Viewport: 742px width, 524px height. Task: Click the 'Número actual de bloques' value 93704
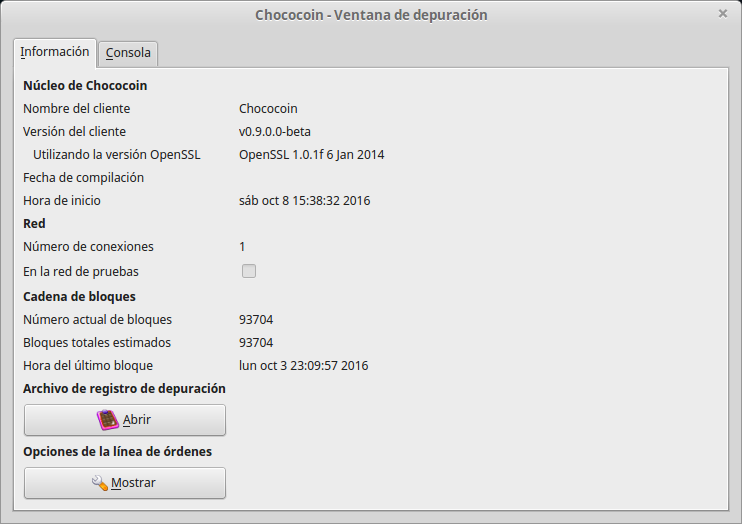click(x=256, y=320)
